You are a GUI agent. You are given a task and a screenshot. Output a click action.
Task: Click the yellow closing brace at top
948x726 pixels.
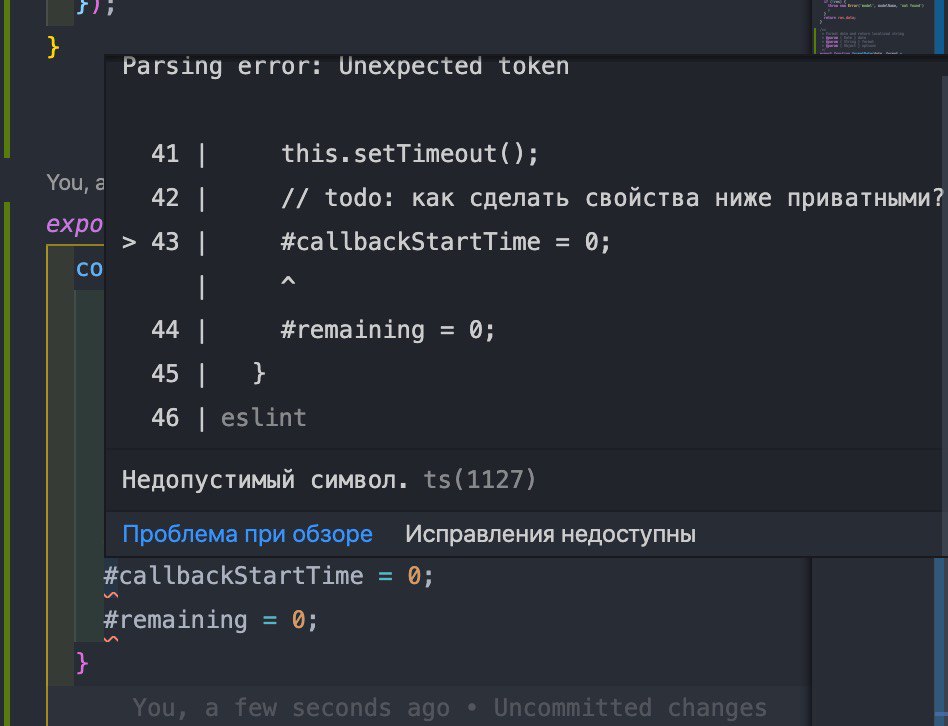pyautogui.click(x=54, y=48)
